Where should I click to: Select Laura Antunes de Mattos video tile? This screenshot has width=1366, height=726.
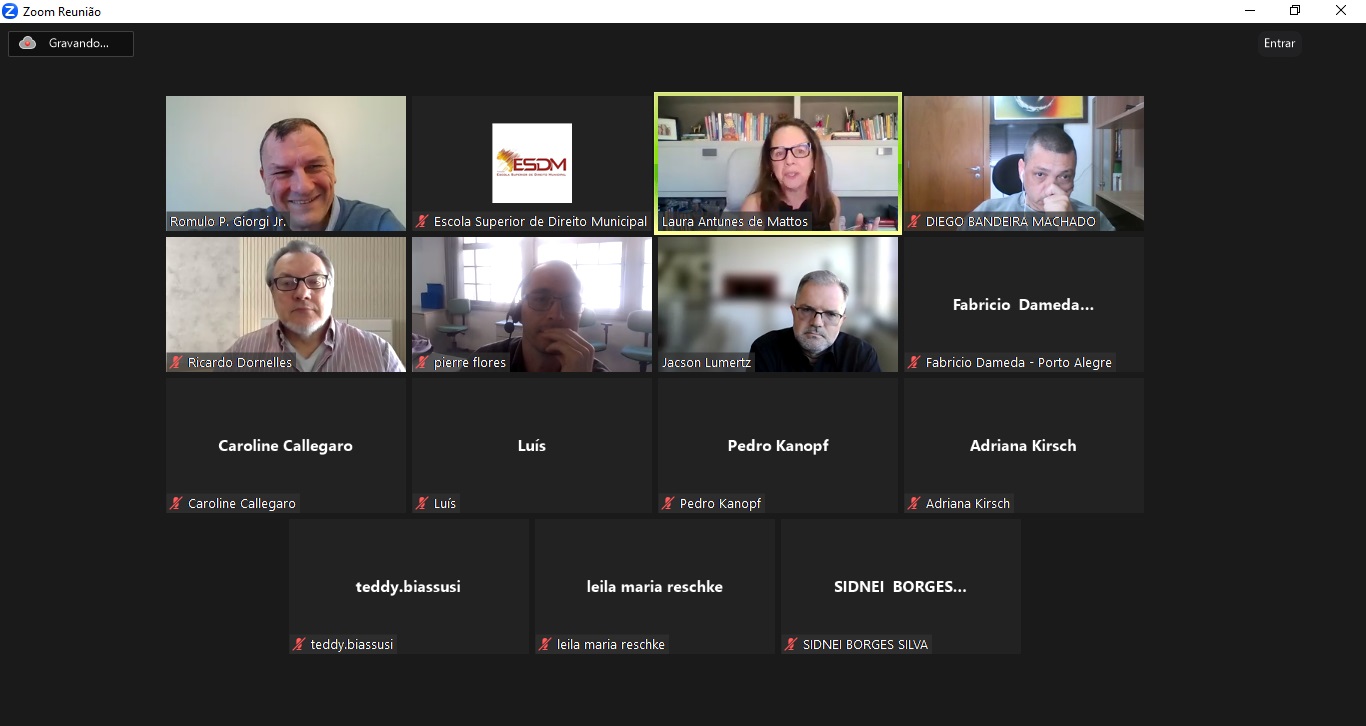click(x=778, y=163)
